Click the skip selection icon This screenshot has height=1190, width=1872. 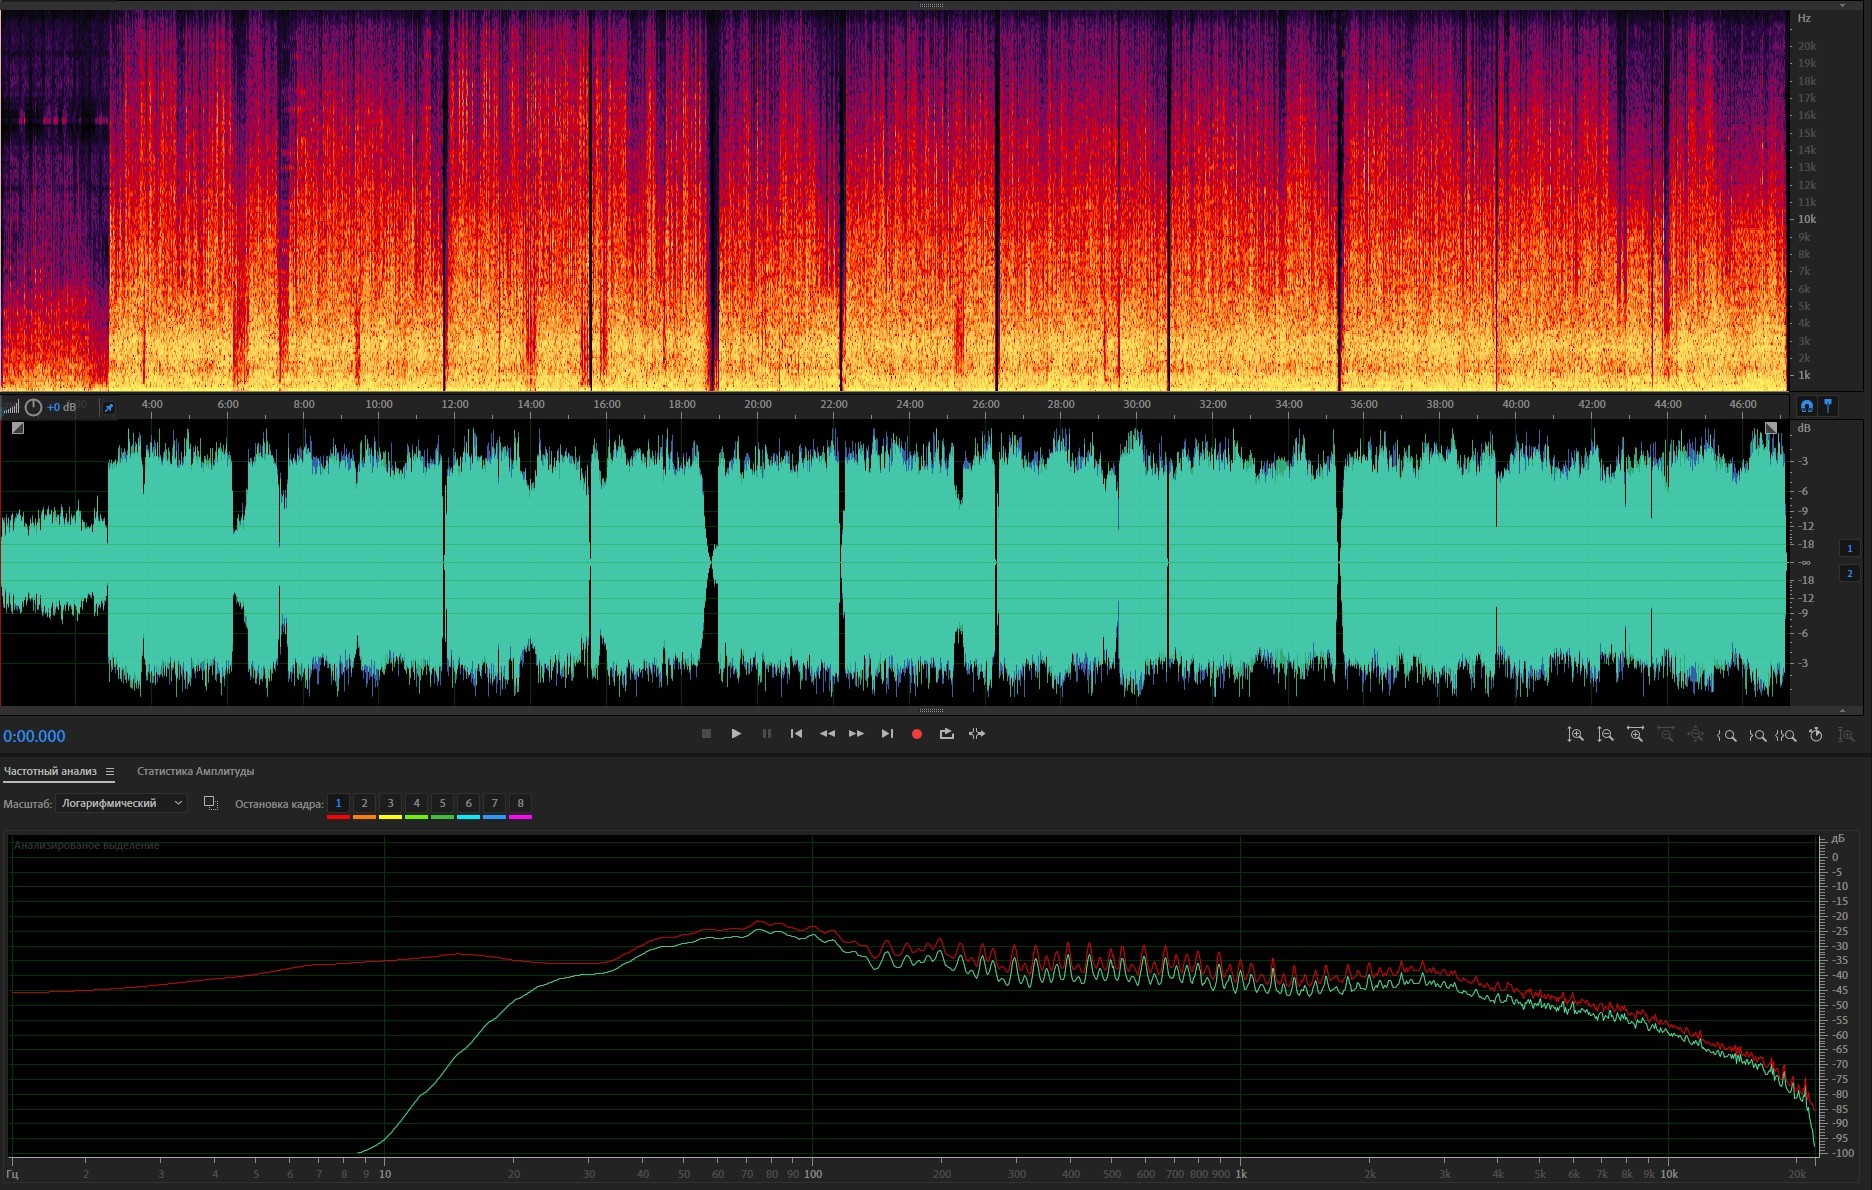click(977, 734)
